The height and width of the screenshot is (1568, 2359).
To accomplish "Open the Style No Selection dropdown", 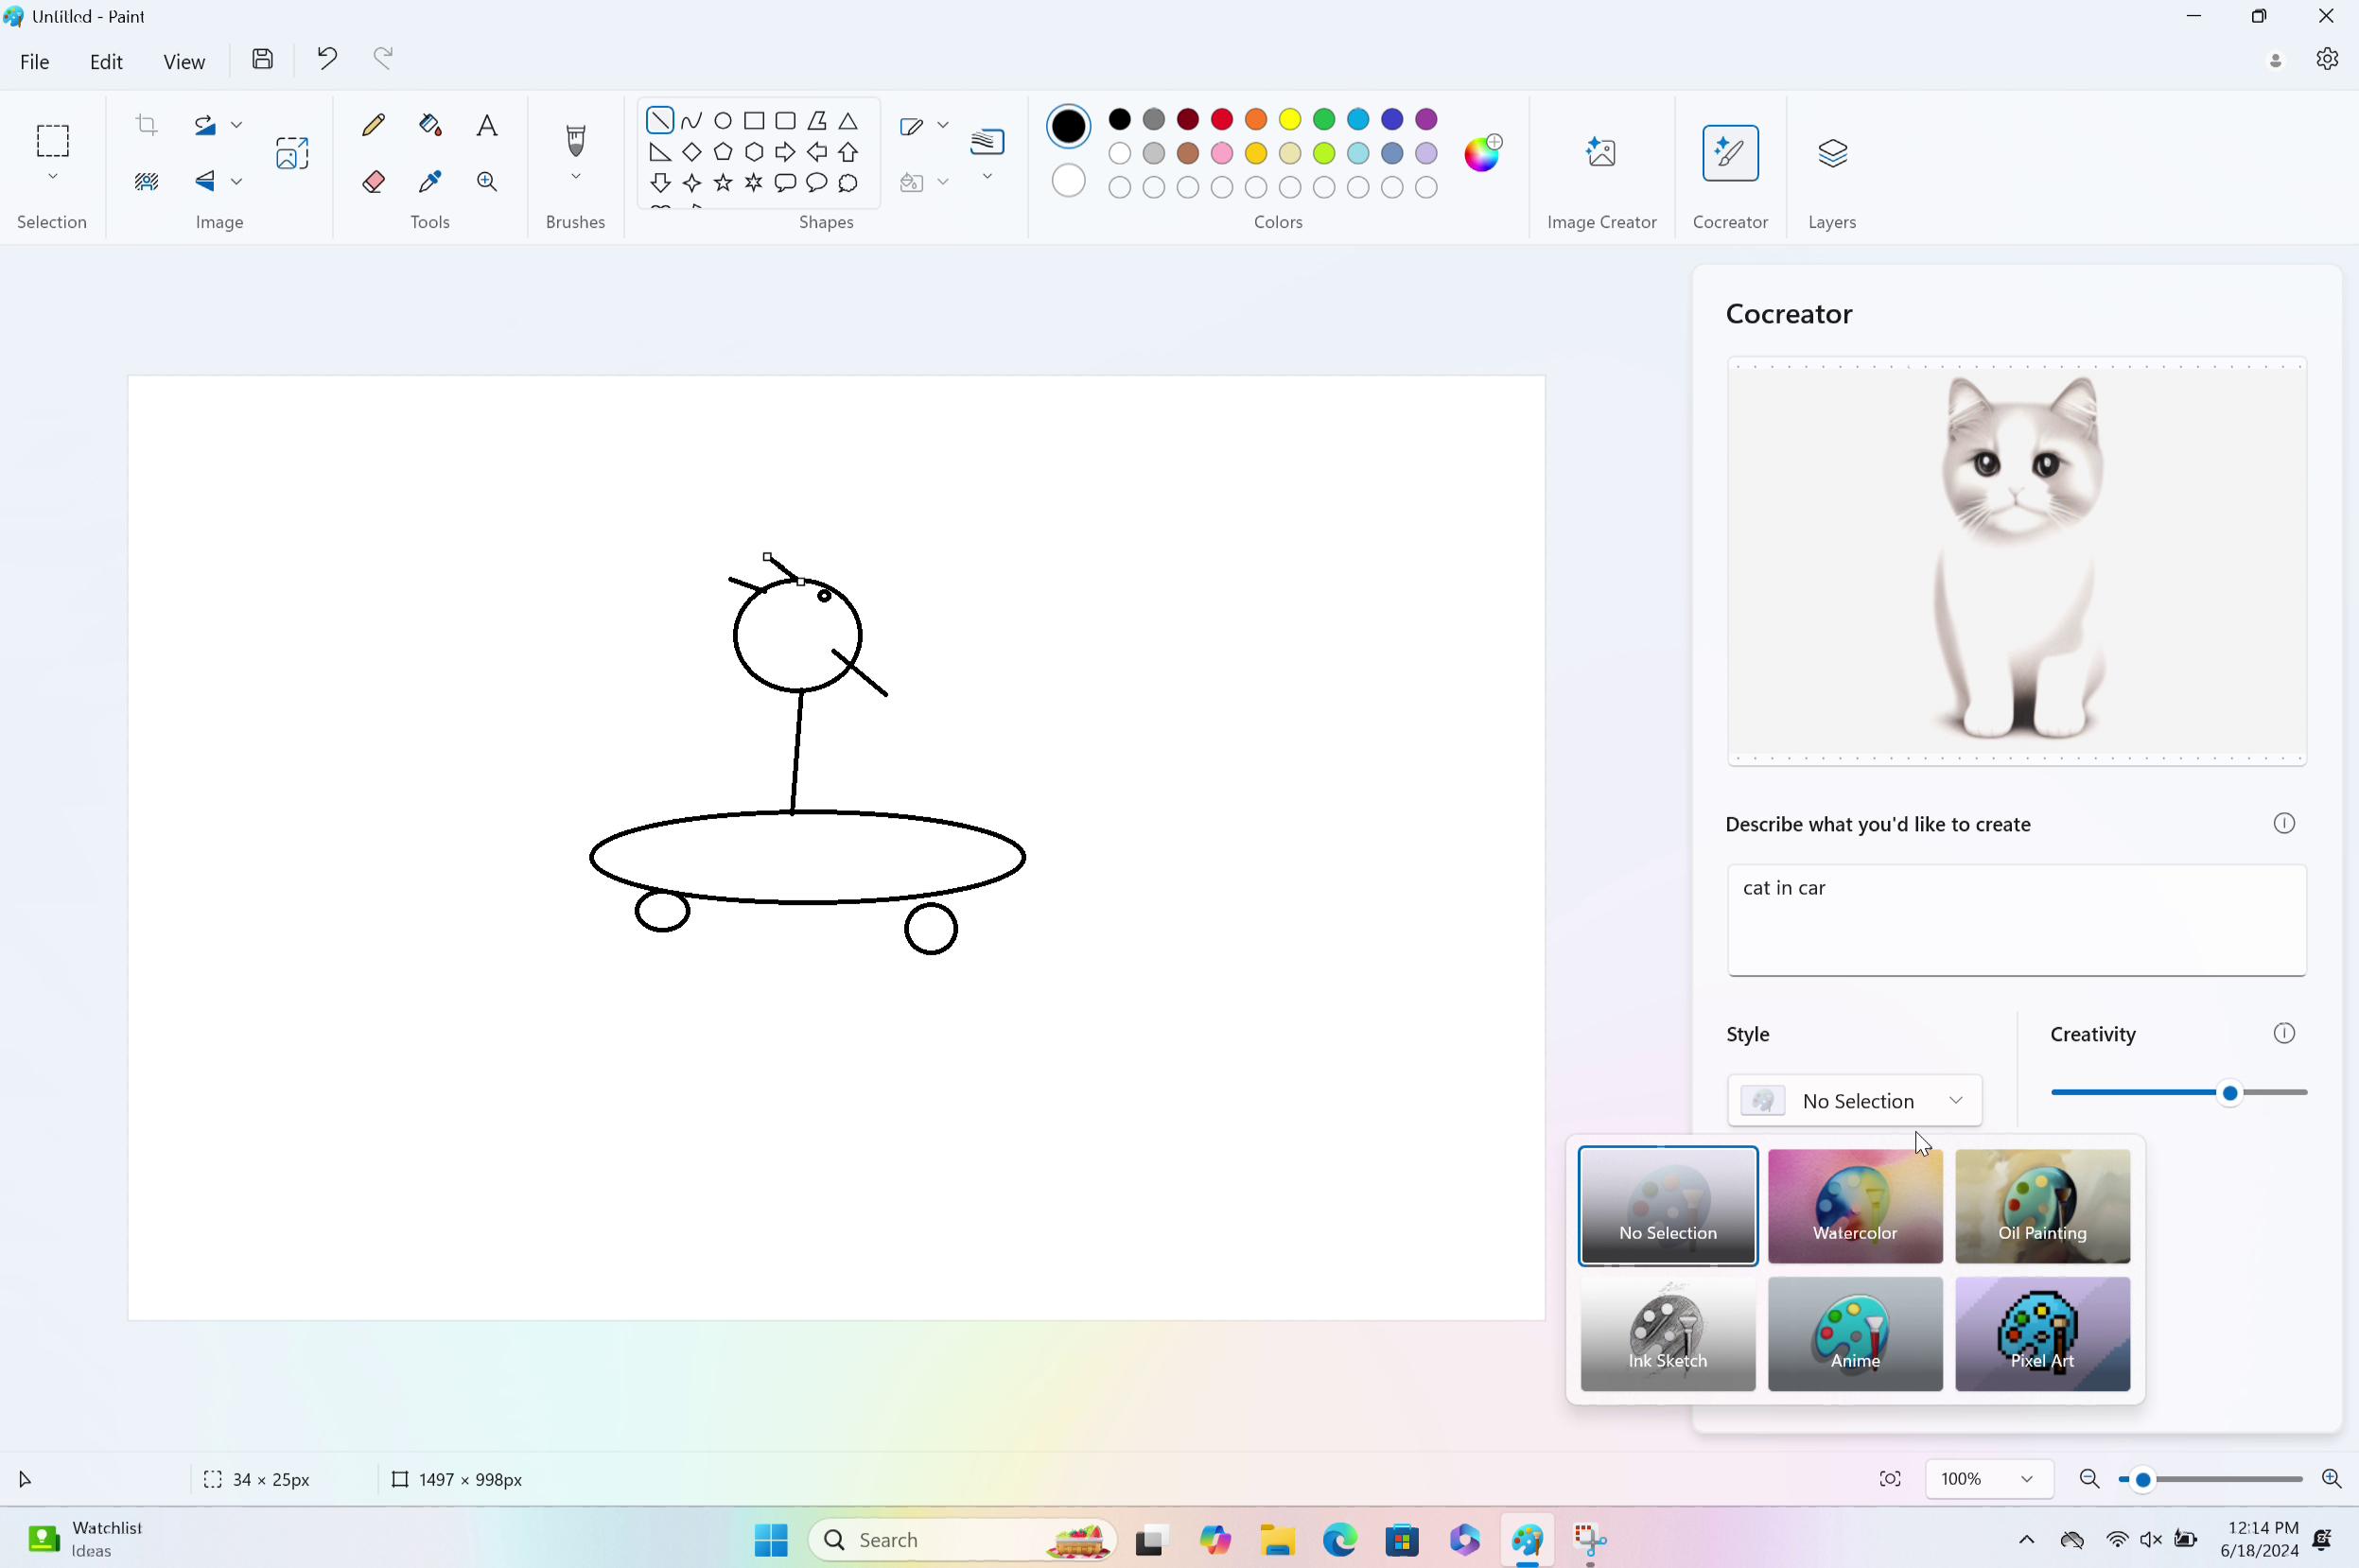I will click(1854, 1100).
